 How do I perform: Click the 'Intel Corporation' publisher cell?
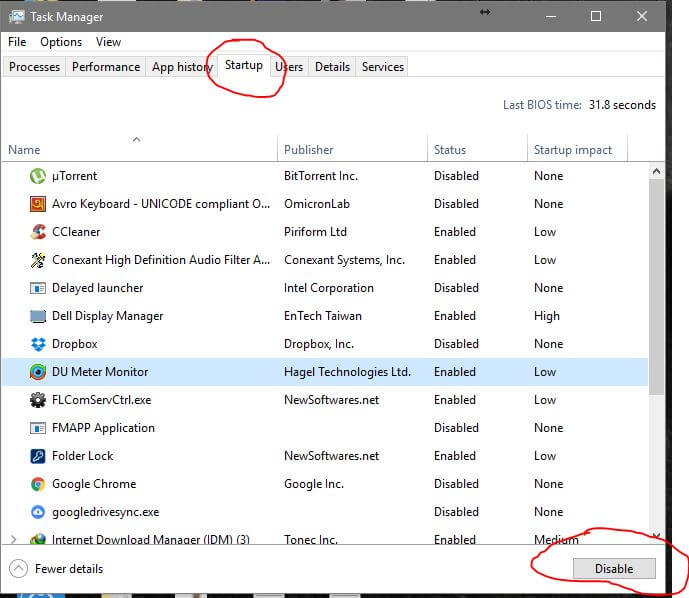click(329, 288)
